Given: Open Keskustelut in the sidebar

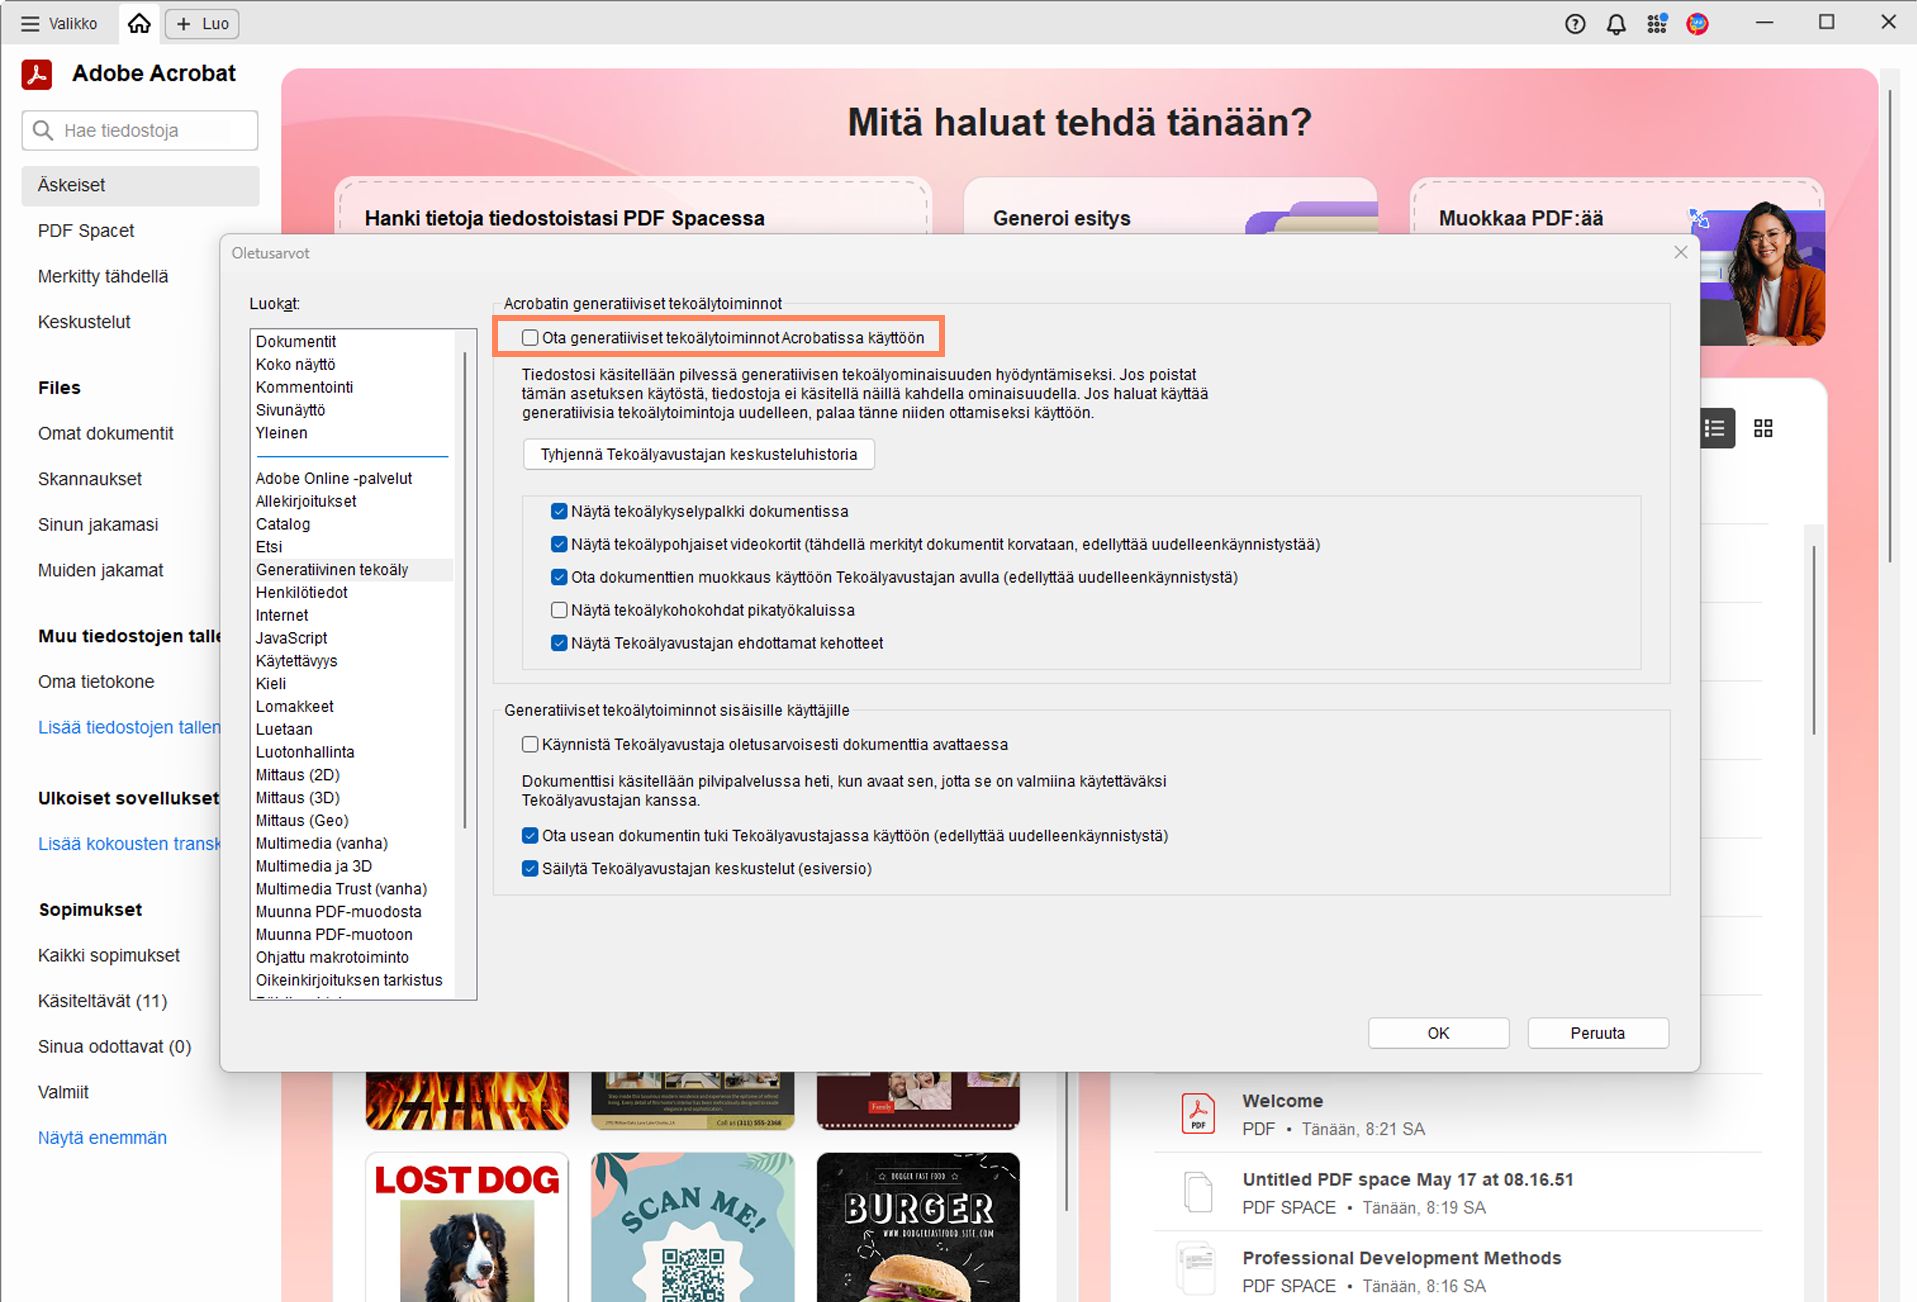Looking at the screenshot, I should 84,322.
